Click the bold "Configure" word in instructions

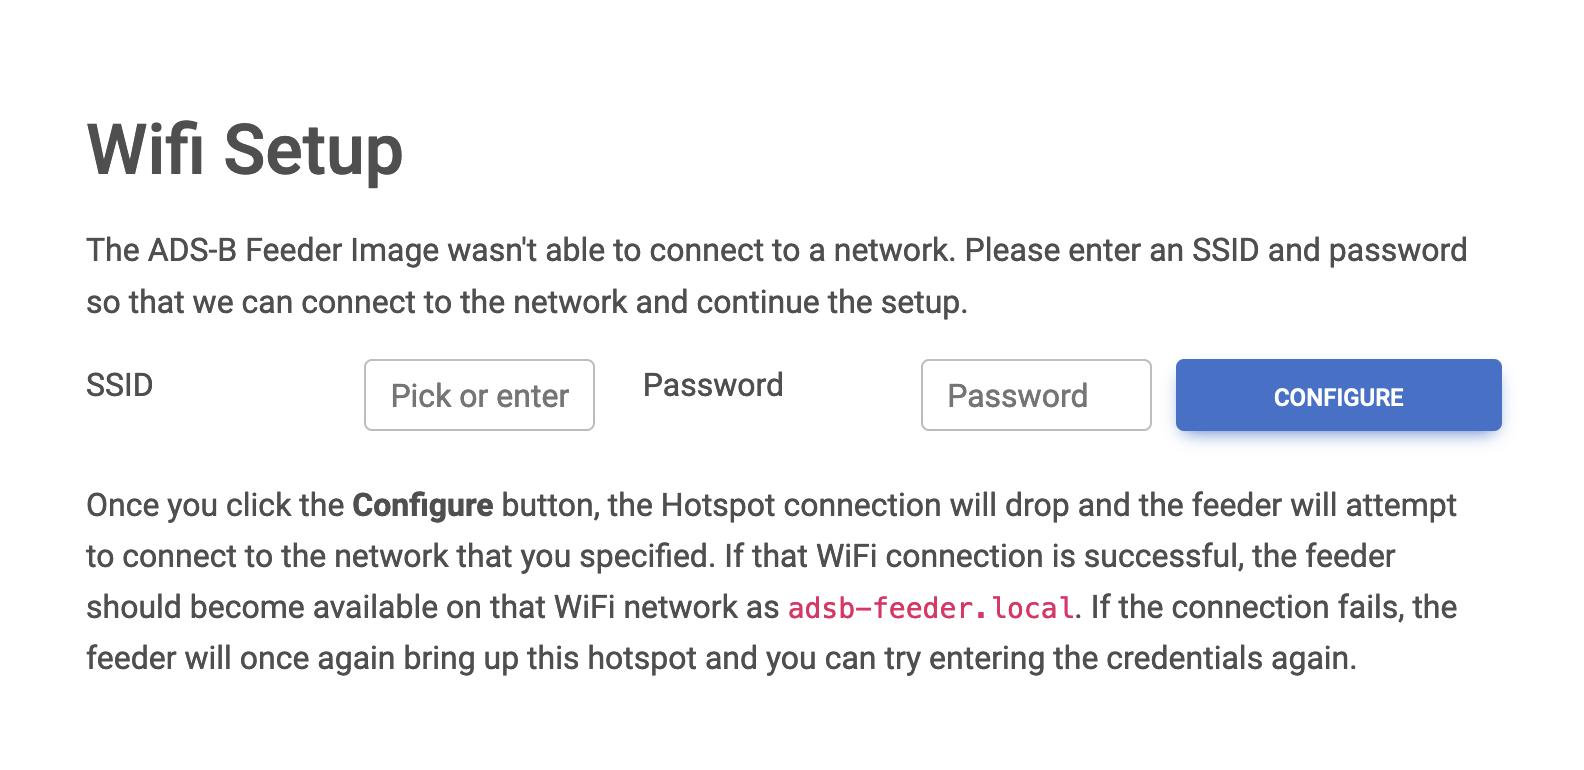423,506
